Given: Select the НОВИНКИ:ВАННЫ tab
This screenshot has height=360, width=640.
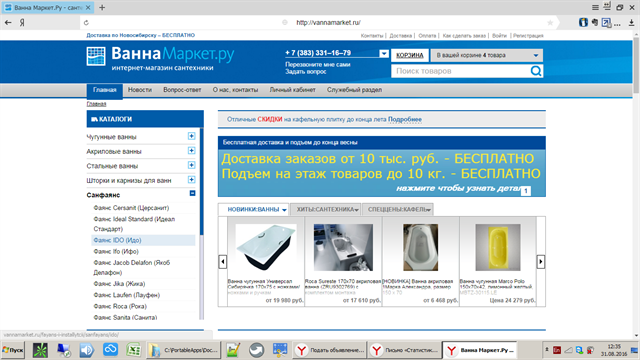Looking at the screenshot, I should tap(253, 209).
